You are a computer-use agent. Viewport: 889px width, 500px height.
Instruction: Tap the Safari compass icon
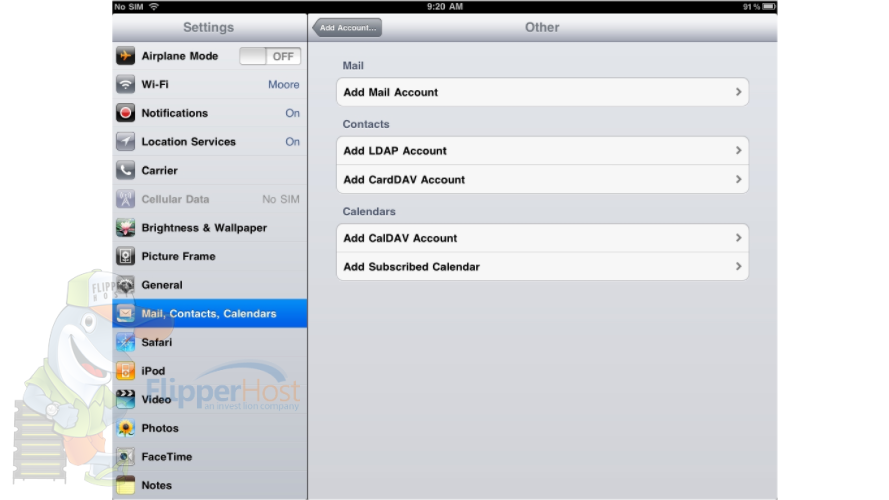coord(125,342)
